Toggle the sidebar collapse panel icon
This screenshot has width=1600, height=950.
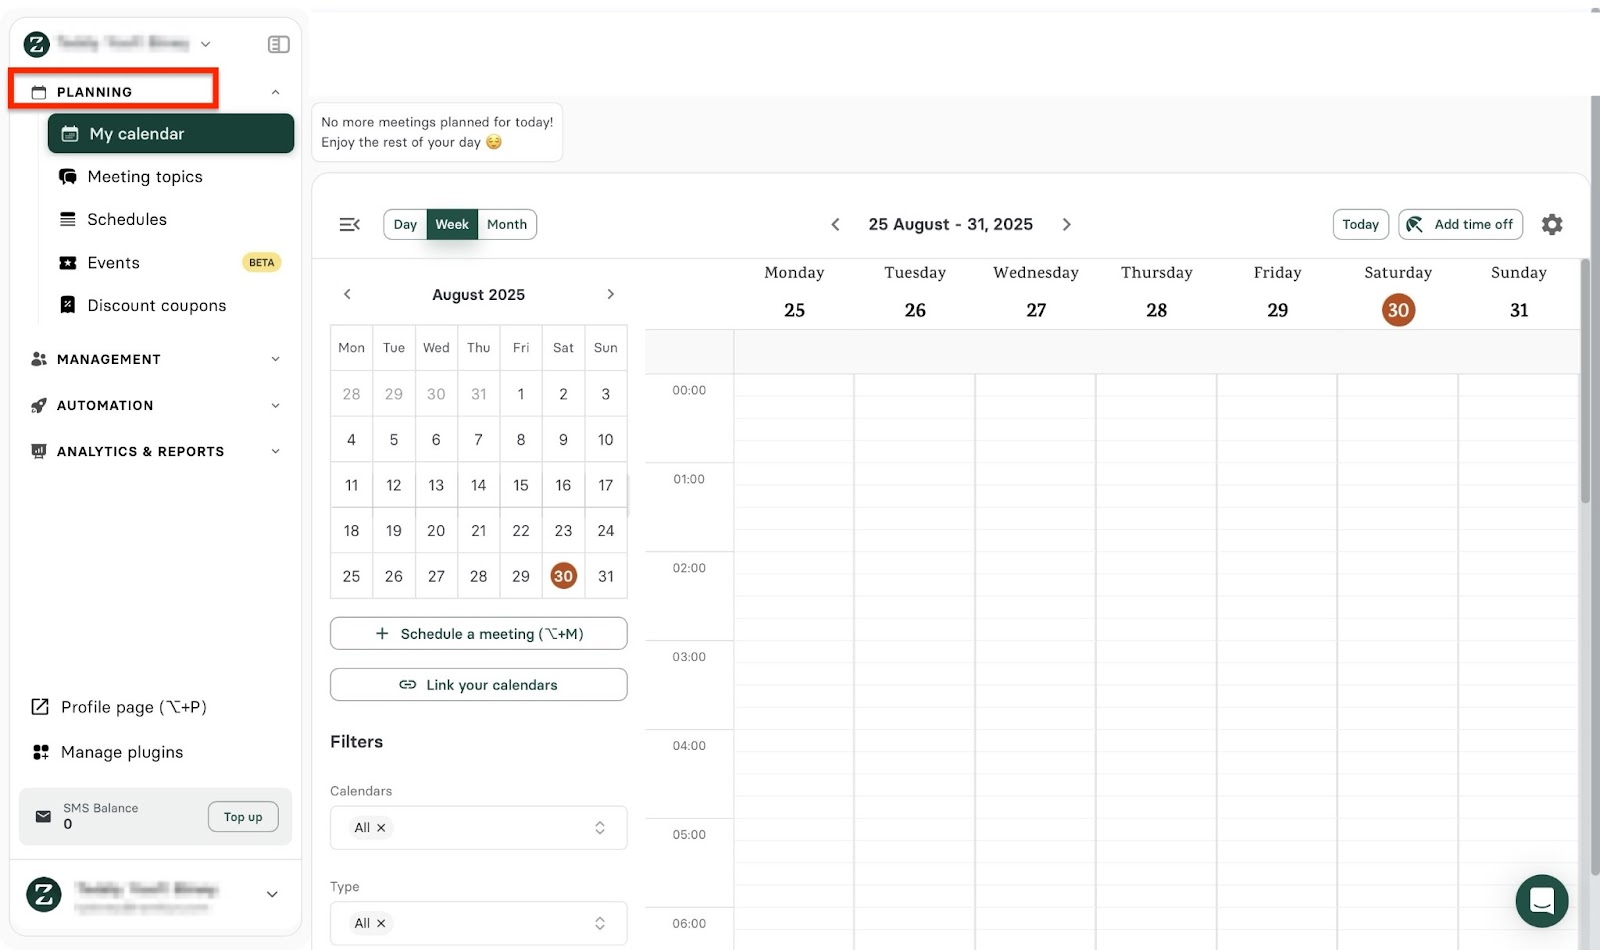click(279, 44)
